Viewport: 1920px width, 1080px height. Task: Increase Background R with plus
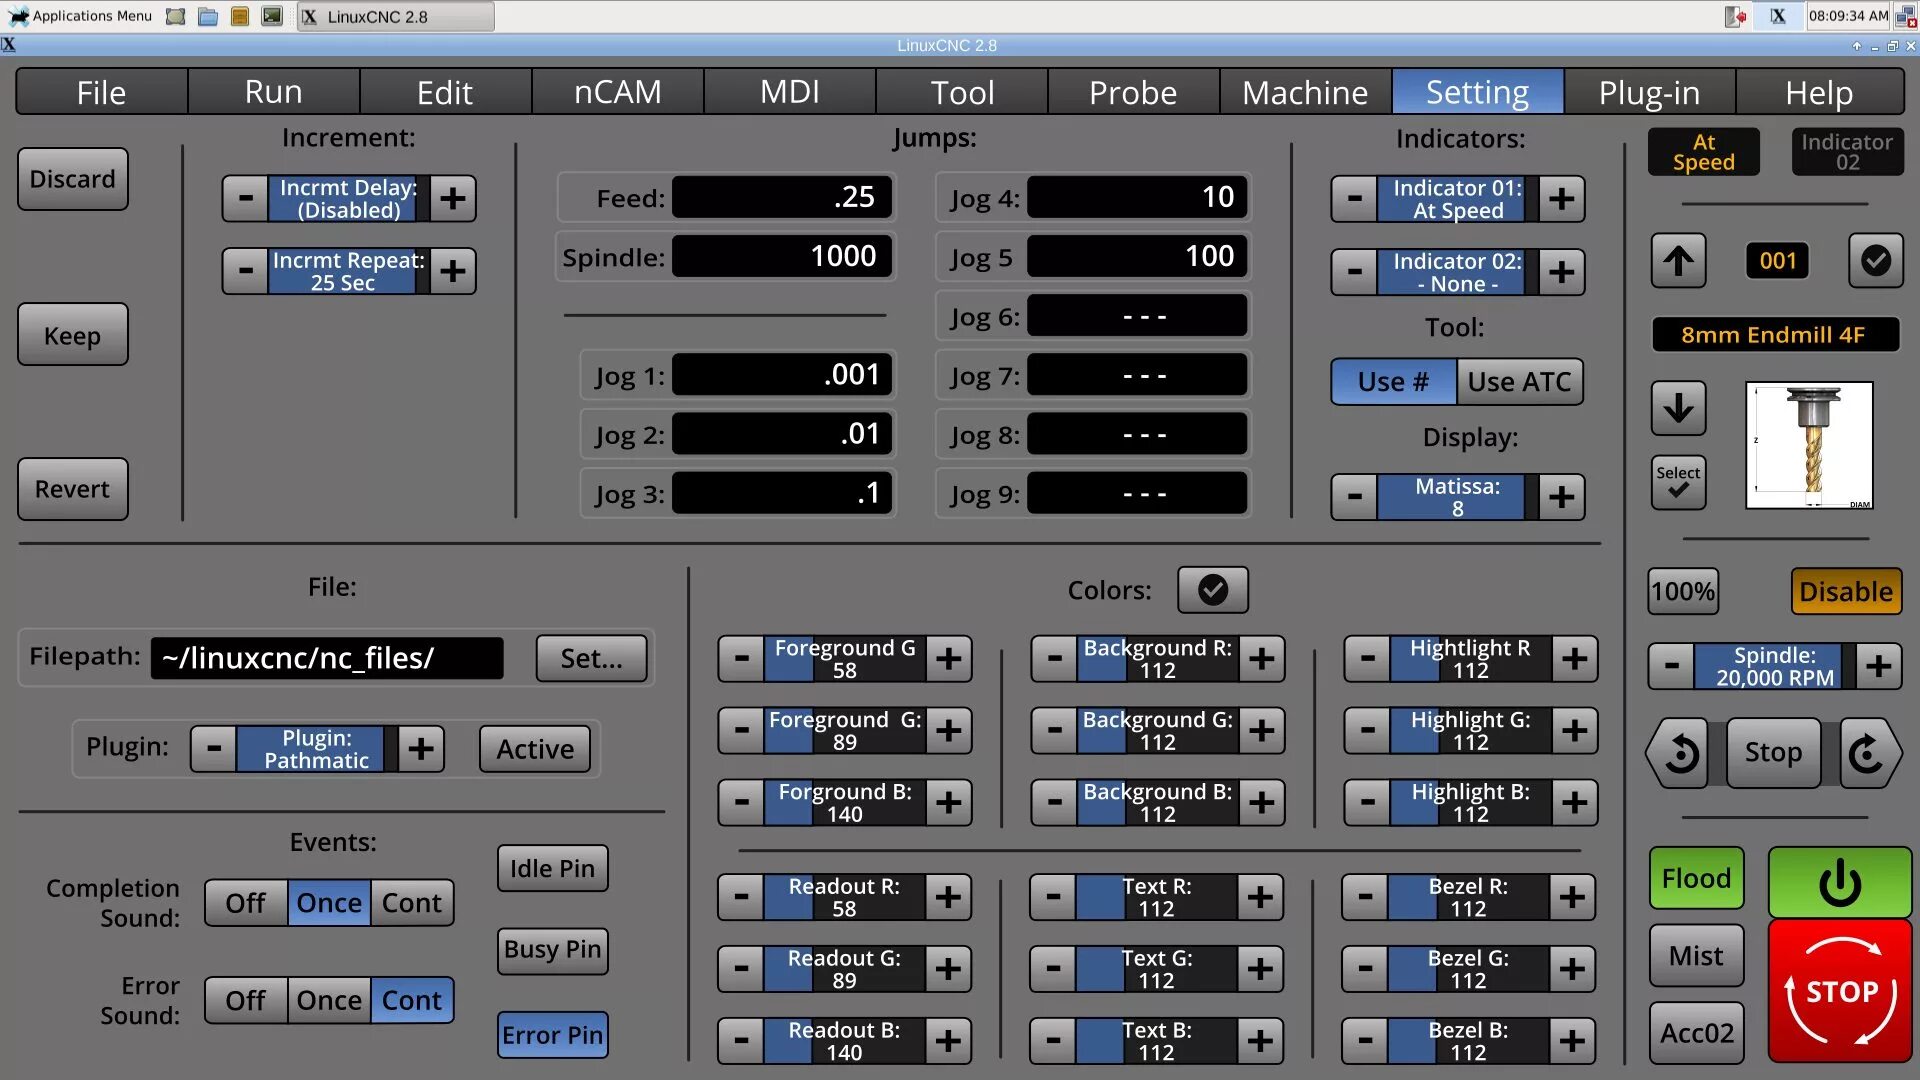1262,659
